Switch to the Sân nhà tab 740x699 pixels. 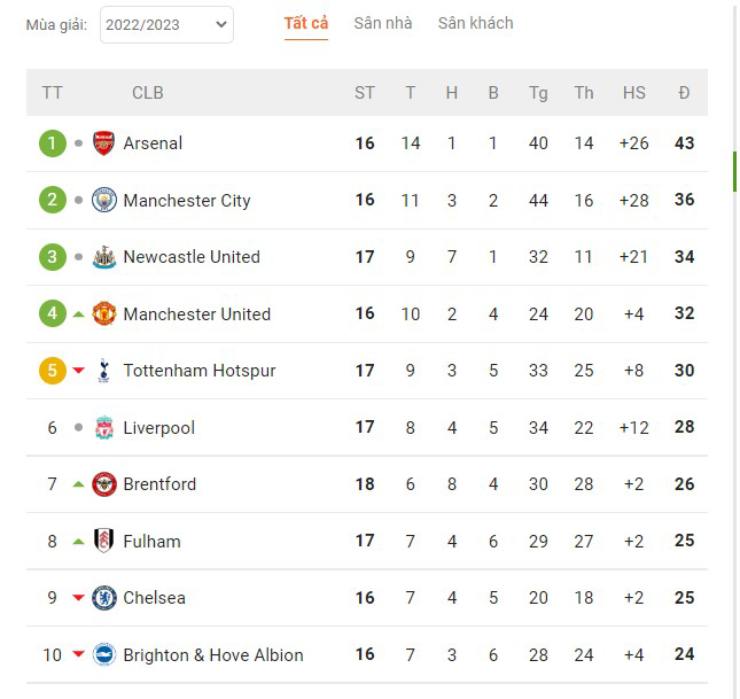click(382, 23)
